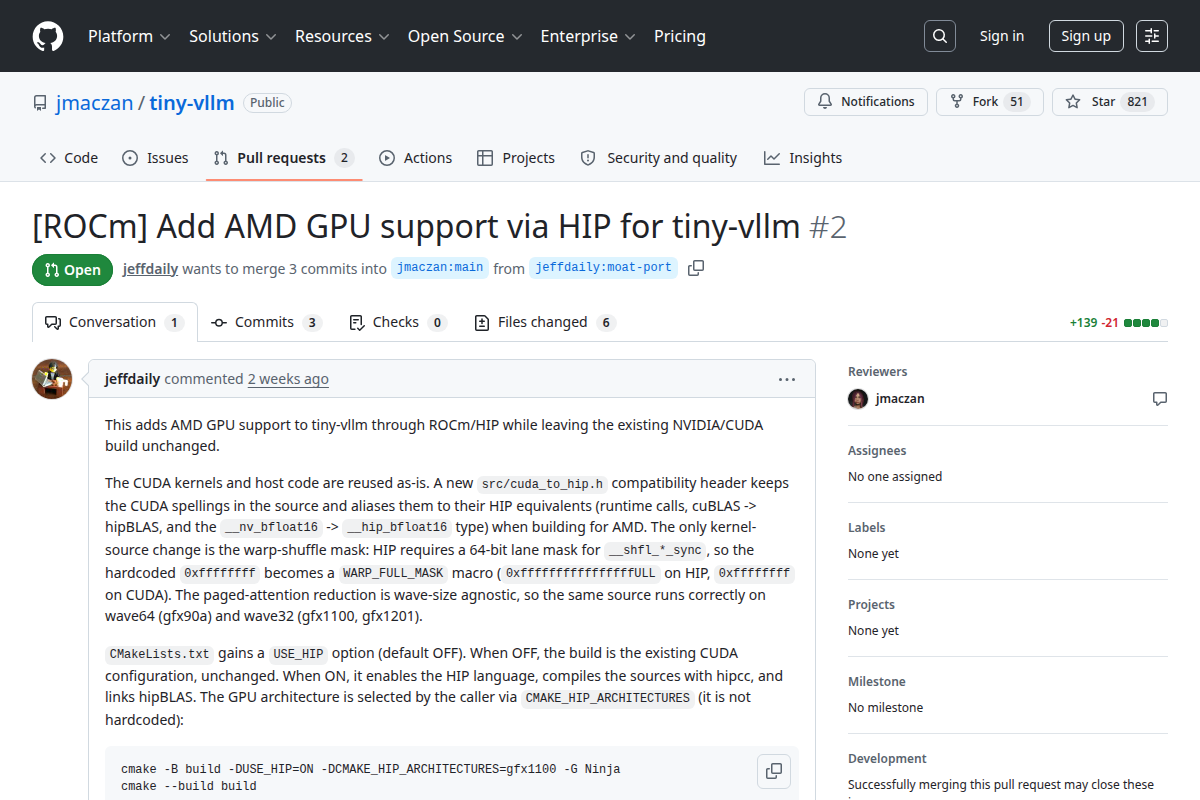
Task: Click jeffdaily's avatar thumbnail
Action: 52,379
